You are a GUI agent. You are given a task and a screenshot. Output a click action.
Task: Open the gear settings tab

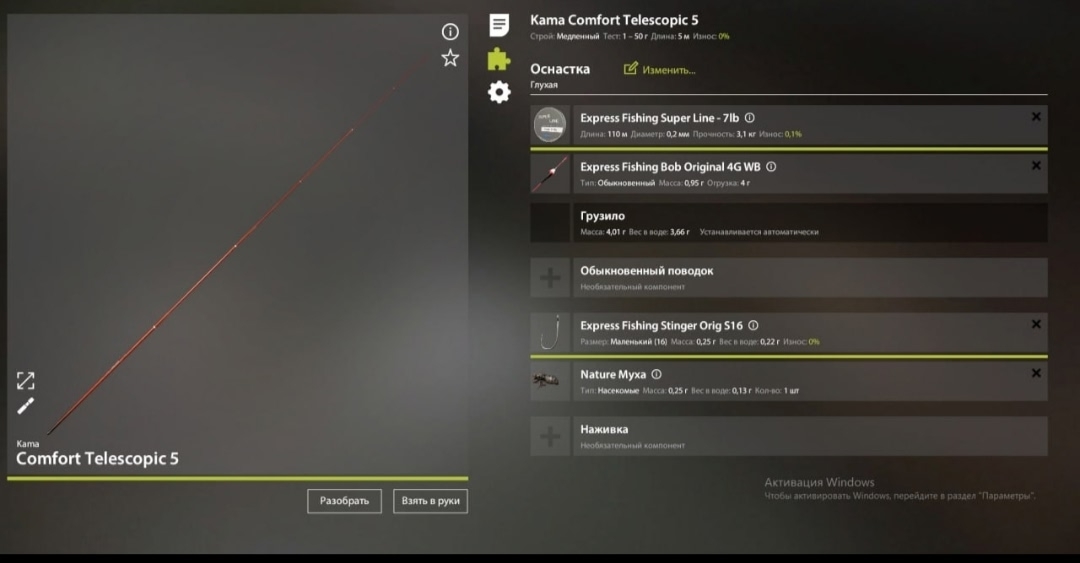tap(499, 92)
